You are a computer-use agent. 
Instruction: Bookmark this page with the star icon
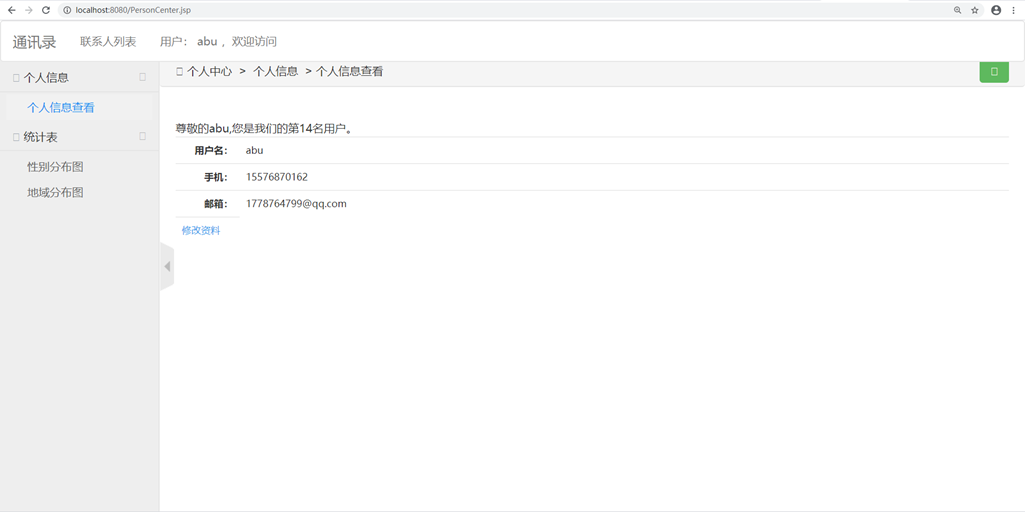click(x=975, y=10)
